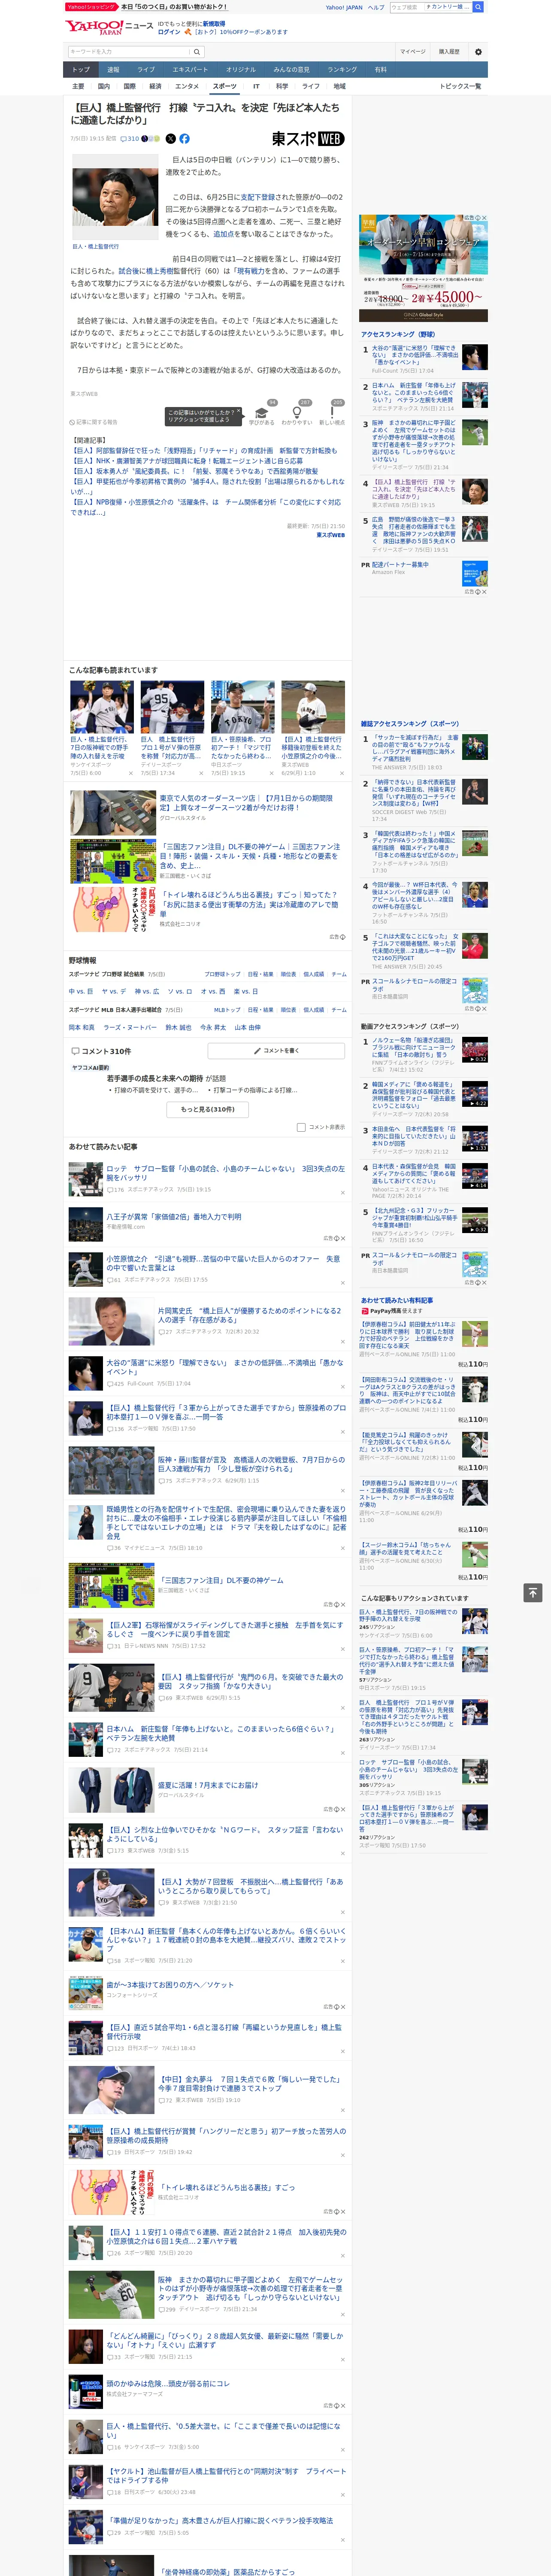Go to マイページ
The image size is (551, 2576).
click(412, 51)
